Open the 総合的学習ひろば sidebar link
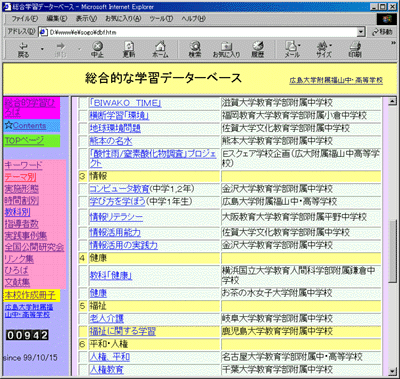Screen dimensions: 400x379 30,108
